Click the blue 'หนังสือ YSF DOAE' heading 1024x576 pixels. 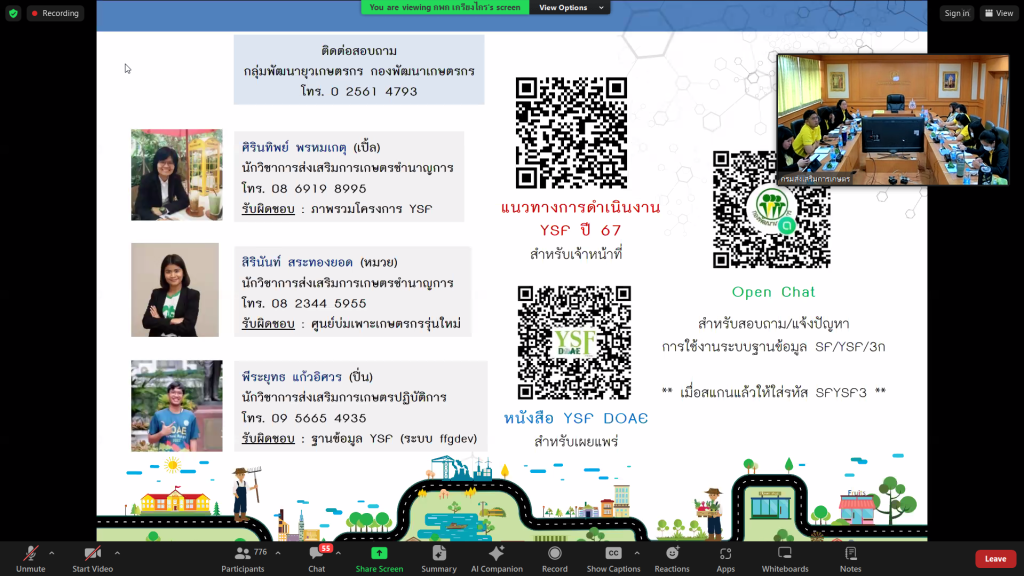575,418
